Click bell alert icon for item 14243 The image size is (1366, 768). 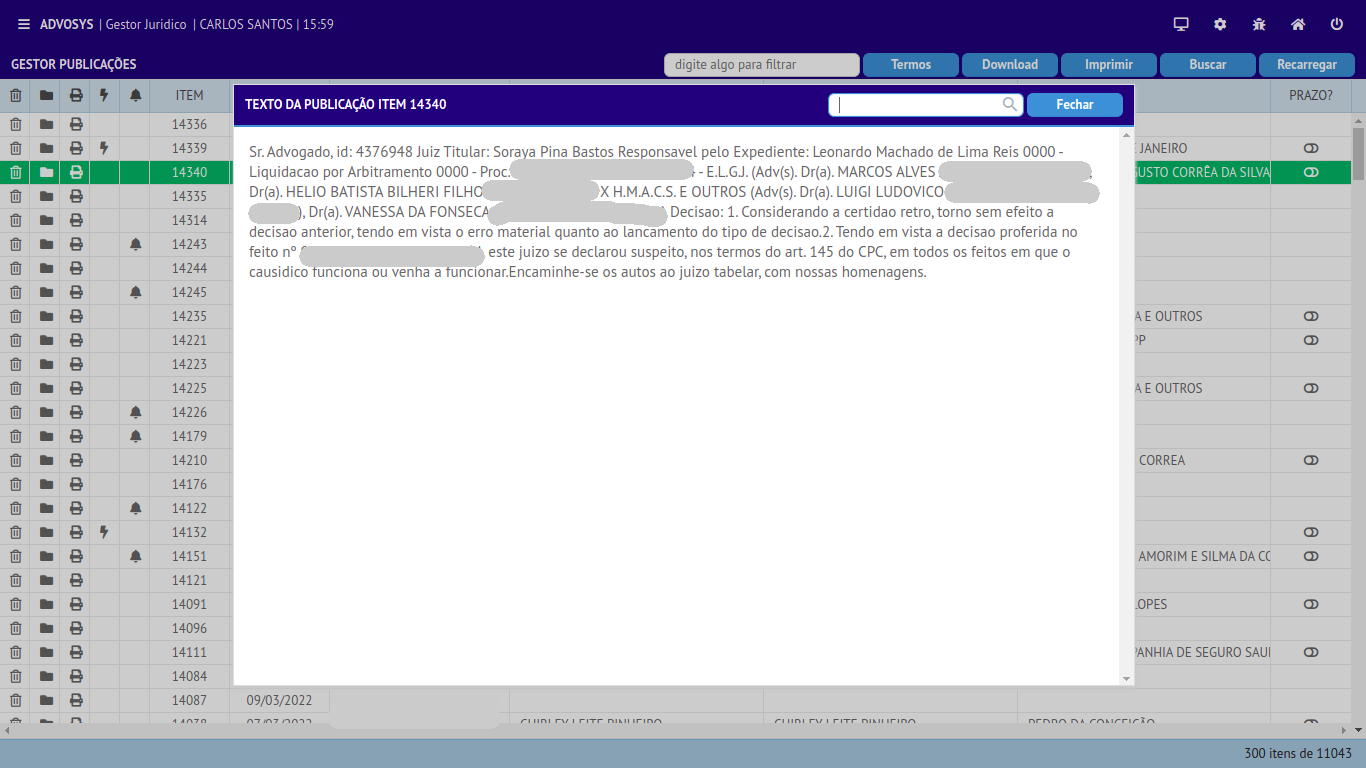point(136,244)
